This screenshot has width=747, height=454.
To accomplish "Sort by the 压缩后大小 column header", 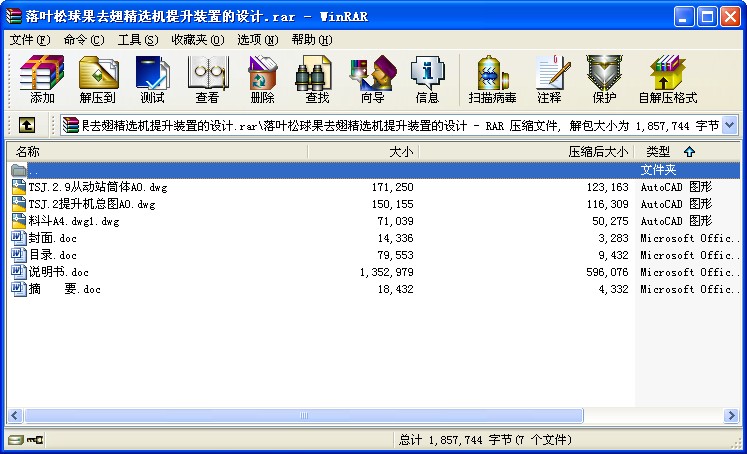I will click(526, 151).
